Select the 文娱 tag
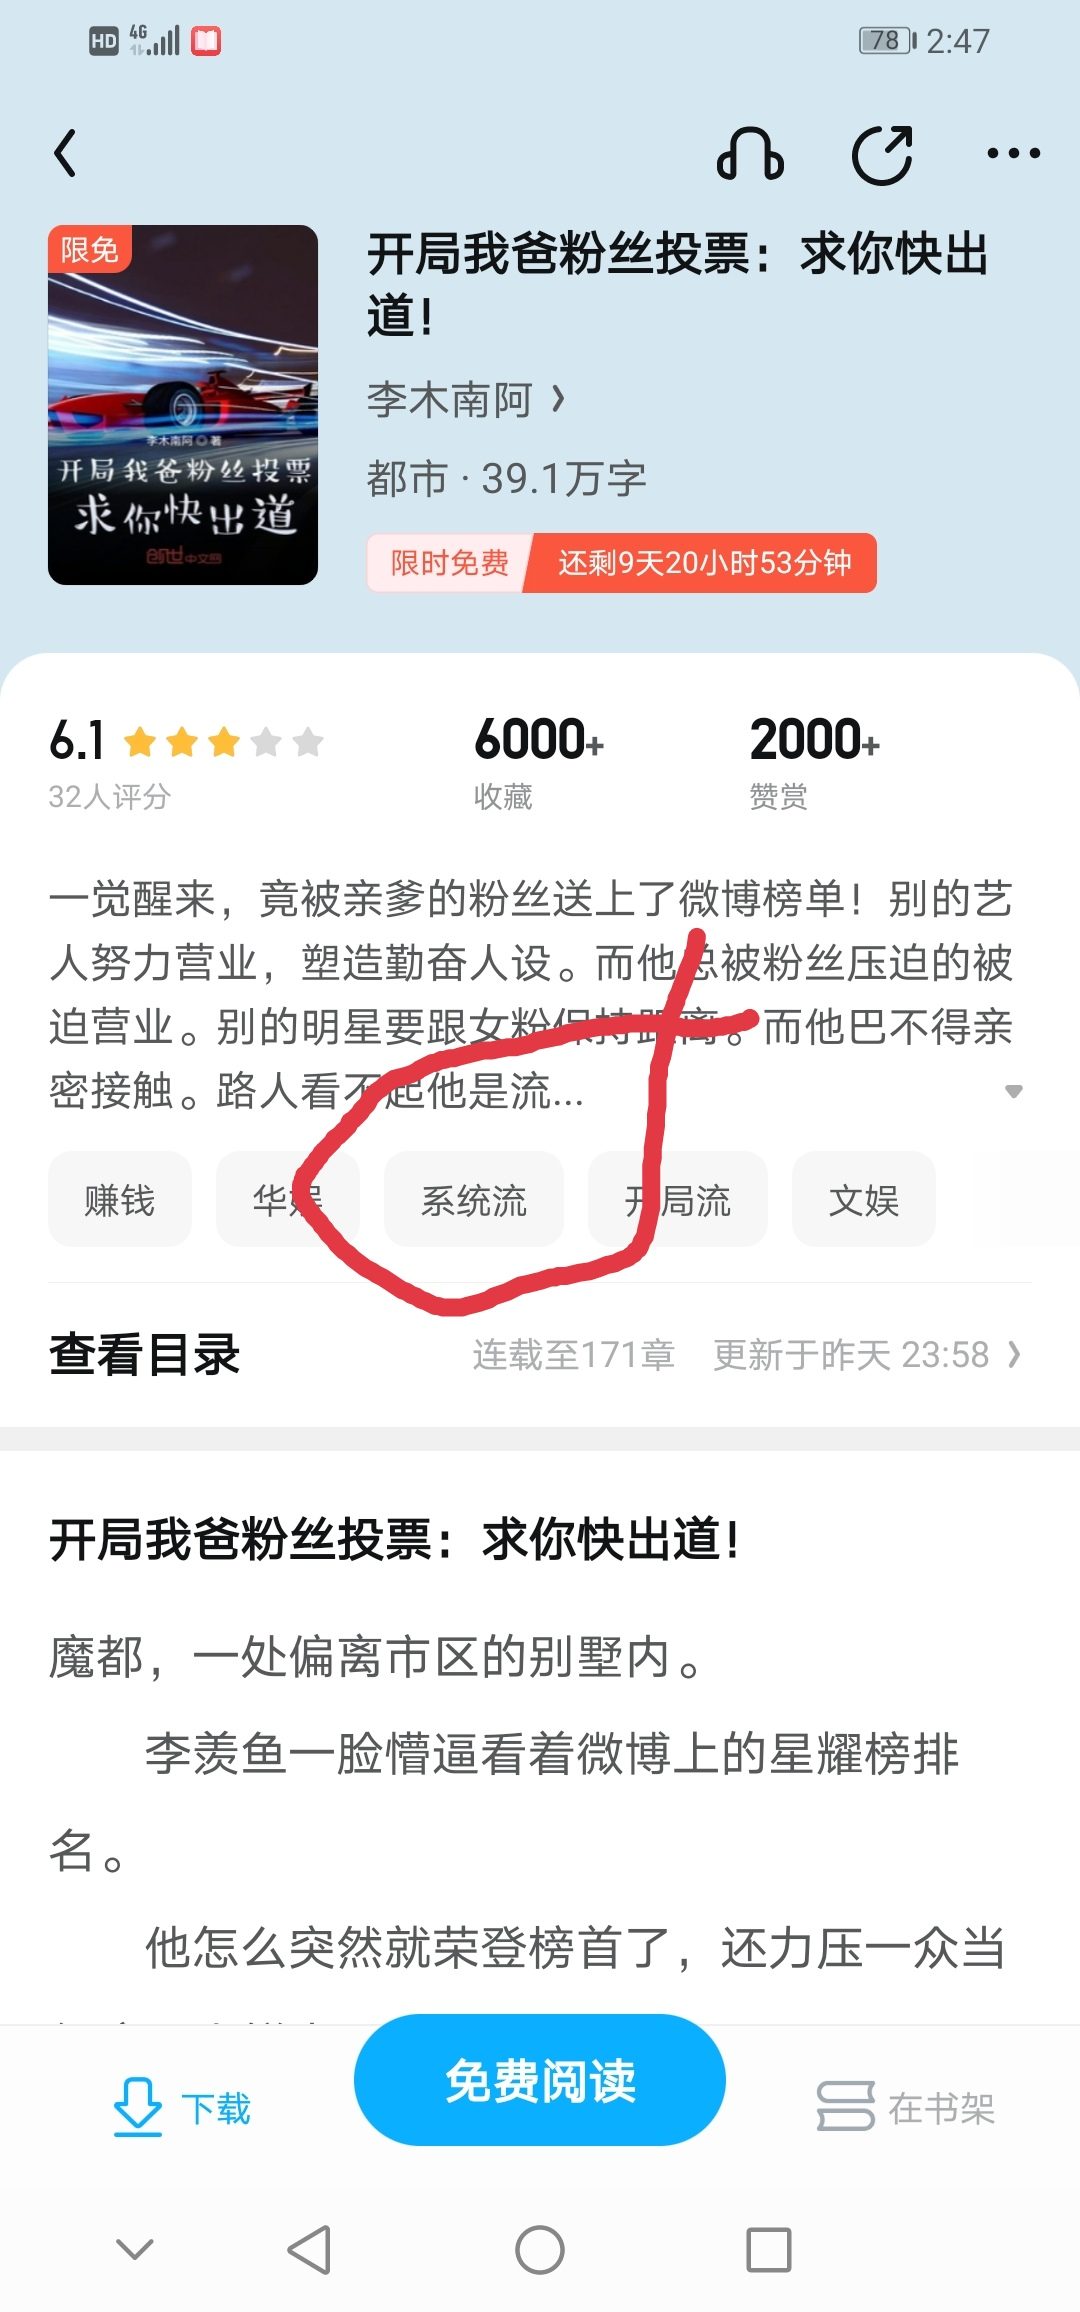This screenshot has width=1080, height=2312. [864, 1199]
